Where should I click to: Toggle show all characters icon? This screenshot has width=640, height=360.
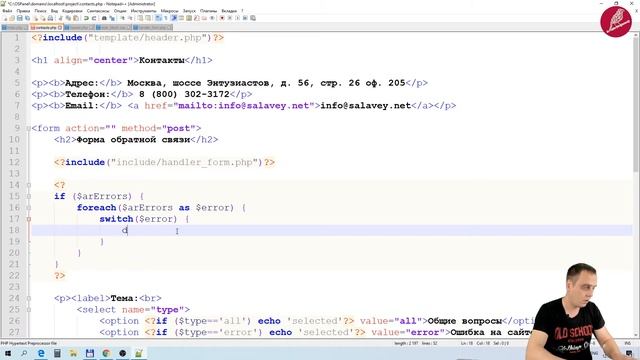[166, 18]
